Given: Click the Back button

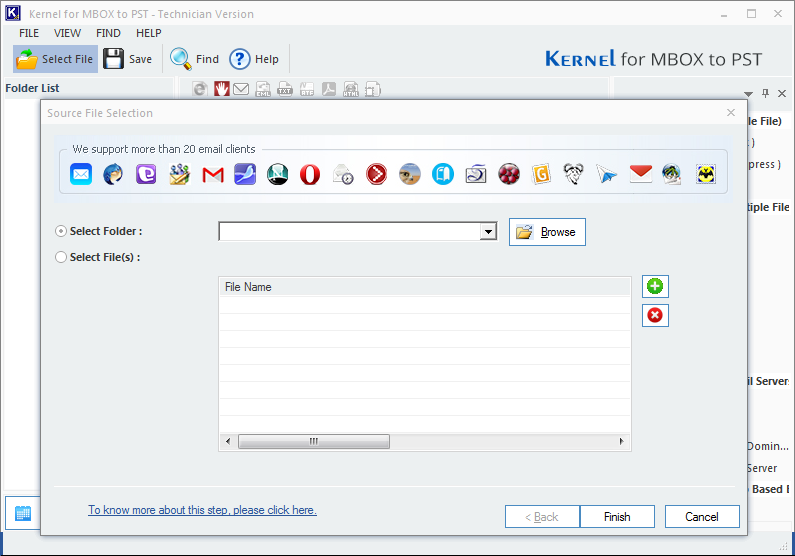Looking at the screenshot, I should [542, 516].
